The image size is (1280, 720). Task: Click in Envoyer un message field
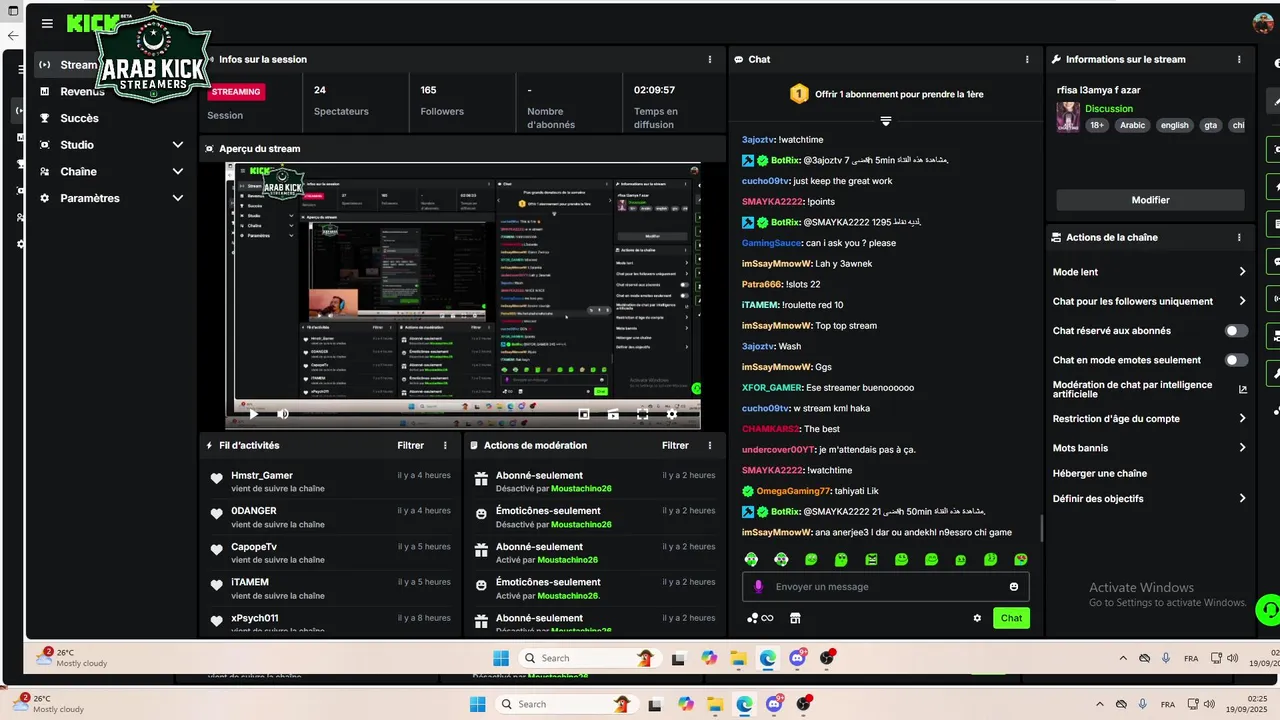[x=885, y=587]
